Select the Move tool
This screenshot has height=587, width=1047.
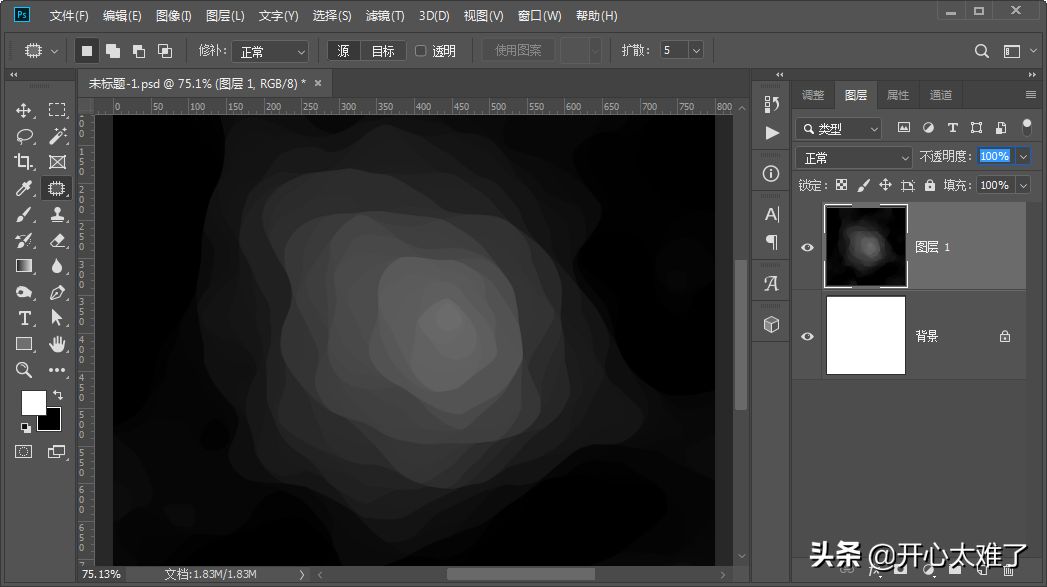pos(24,110)
